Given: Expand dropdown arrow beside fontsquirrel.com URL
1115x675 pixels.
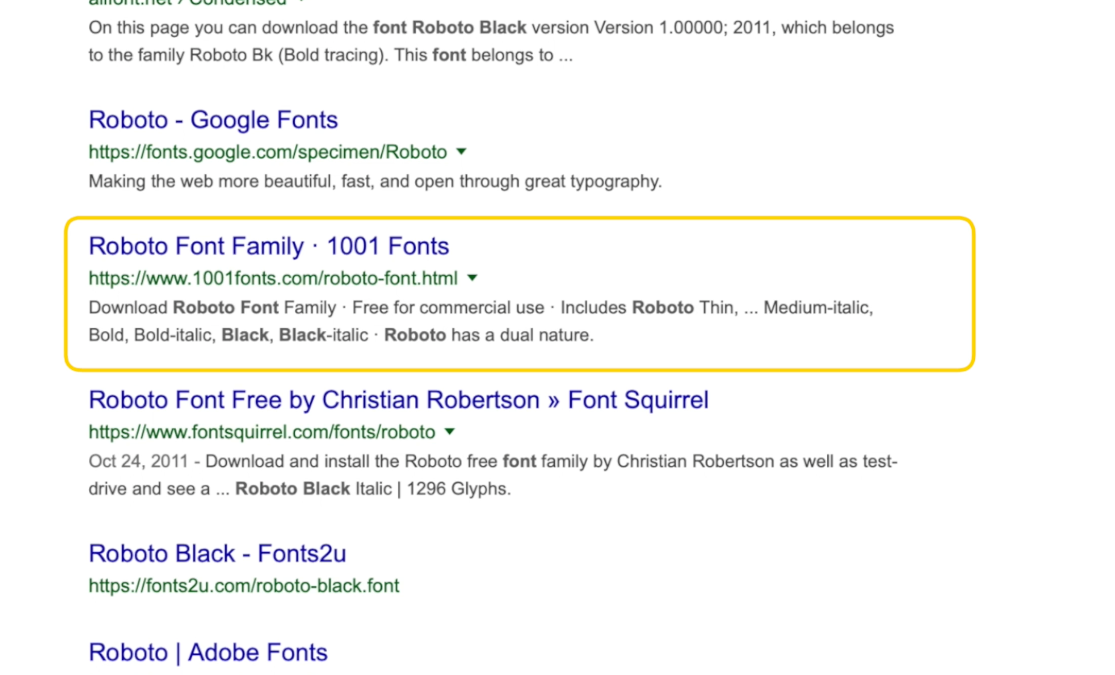Looking at the screenshot, I should coord(449,432).
